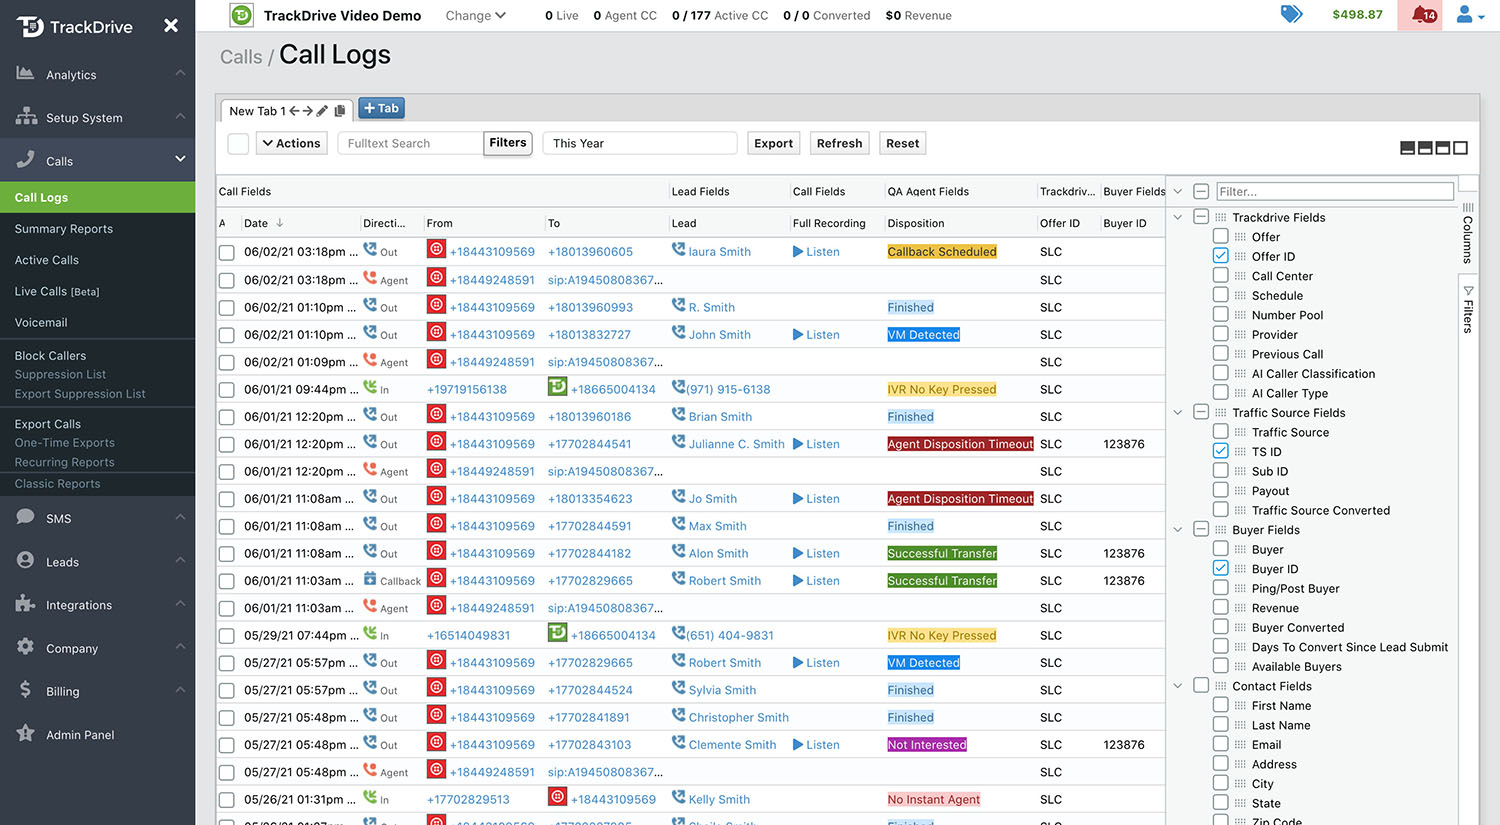Open the Columns side panel tab
The height and width of the screenshot is (825, 1500).
pyautogui.click(x=1468, y=234)
